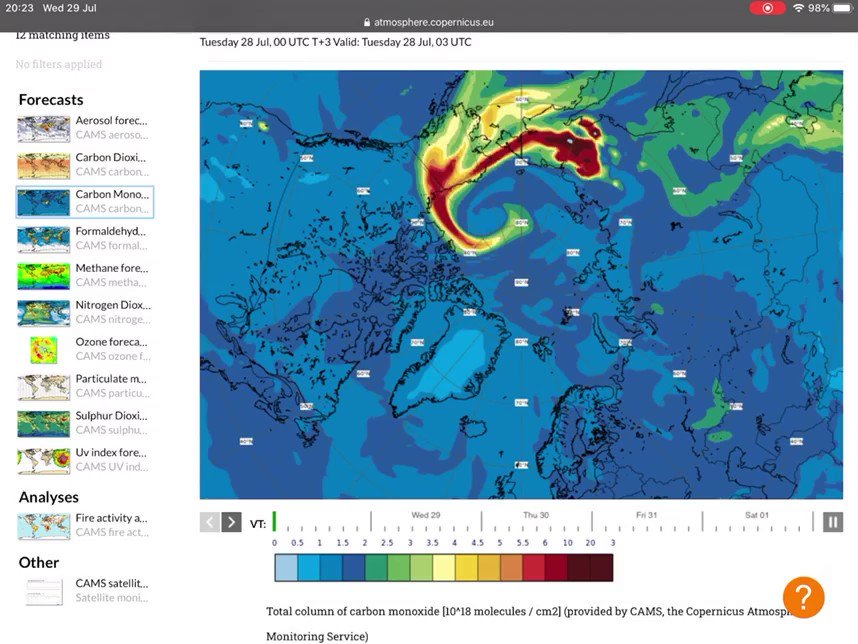The height and width of the screenshot is (644, 858).
Task: Tap the red screen recording indicator
Action: pyautogui.click(x=767, y=8)
